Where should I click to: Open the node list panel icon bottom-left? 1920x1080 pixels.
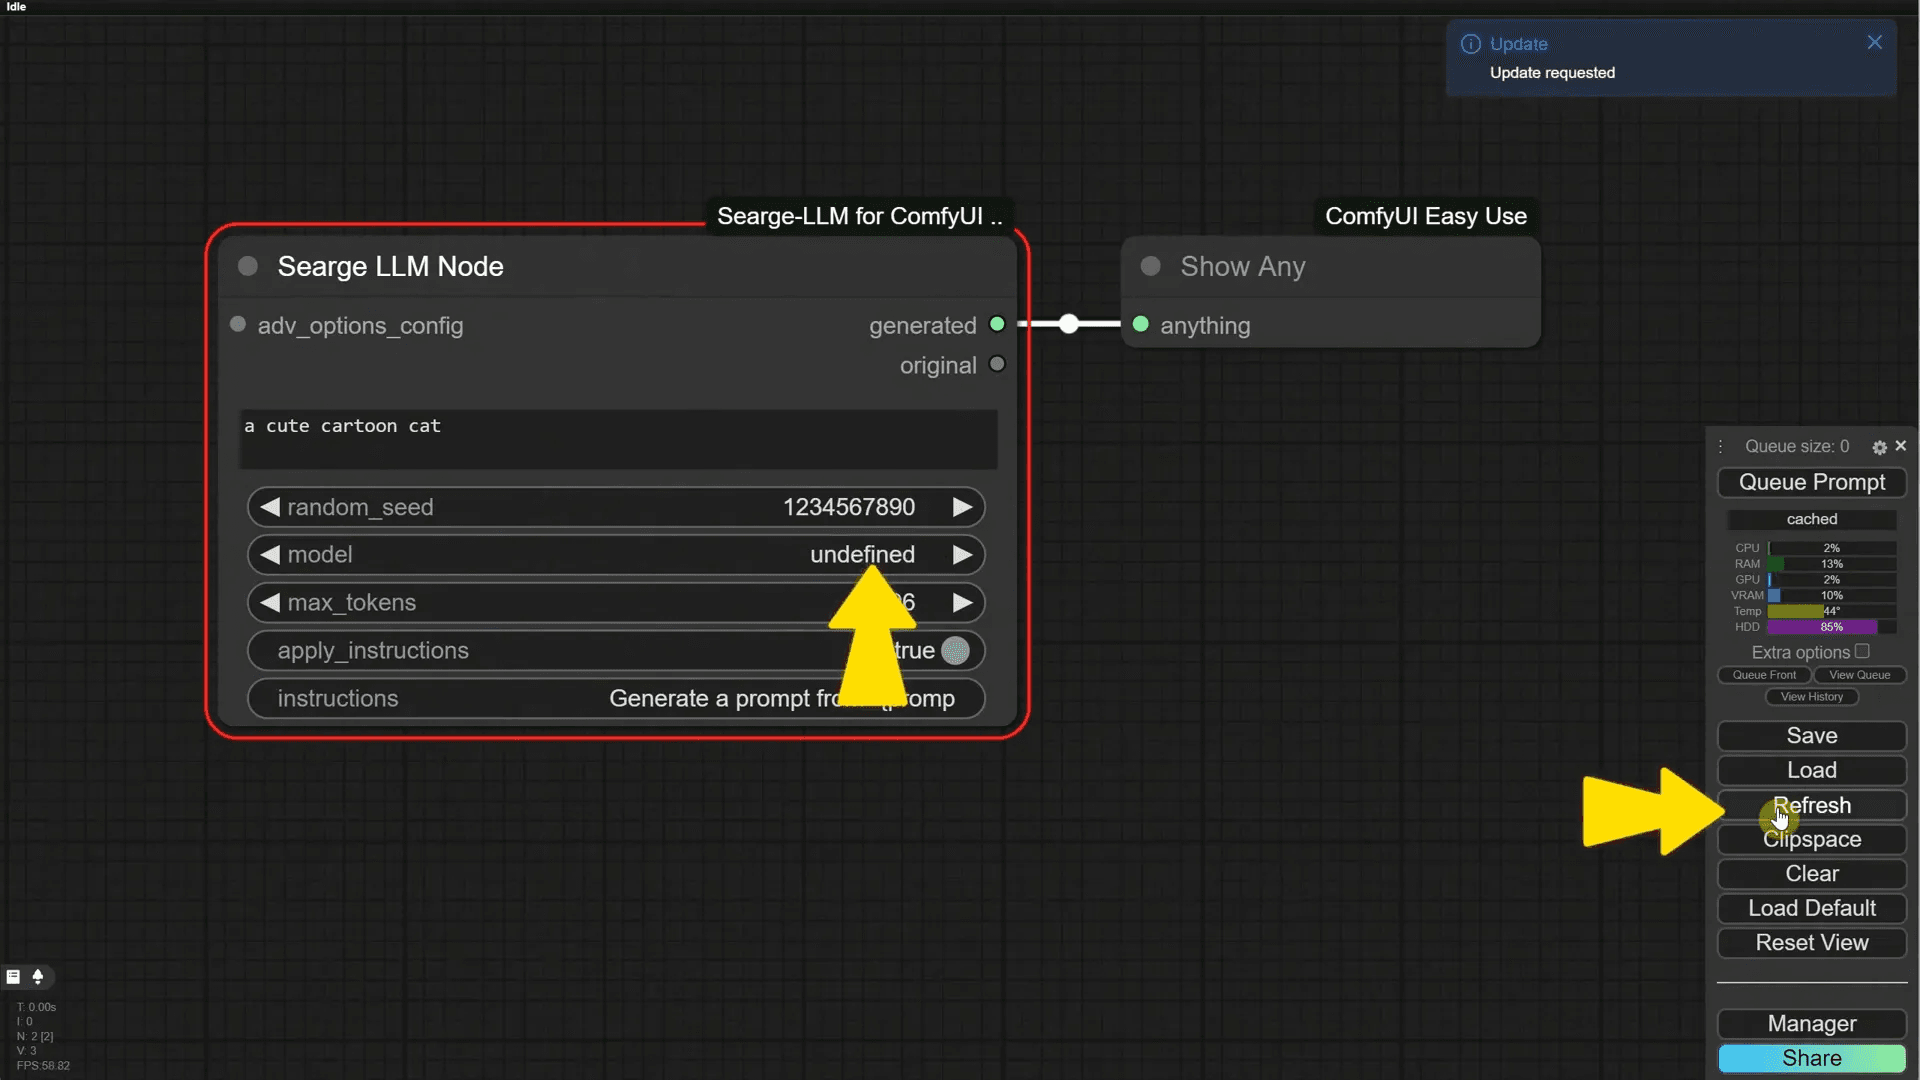point(13,977)
